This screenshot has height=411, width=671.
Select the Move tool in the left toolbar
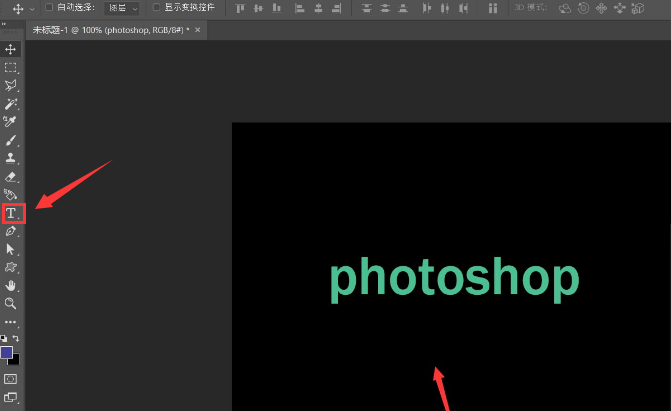point(10,49)
